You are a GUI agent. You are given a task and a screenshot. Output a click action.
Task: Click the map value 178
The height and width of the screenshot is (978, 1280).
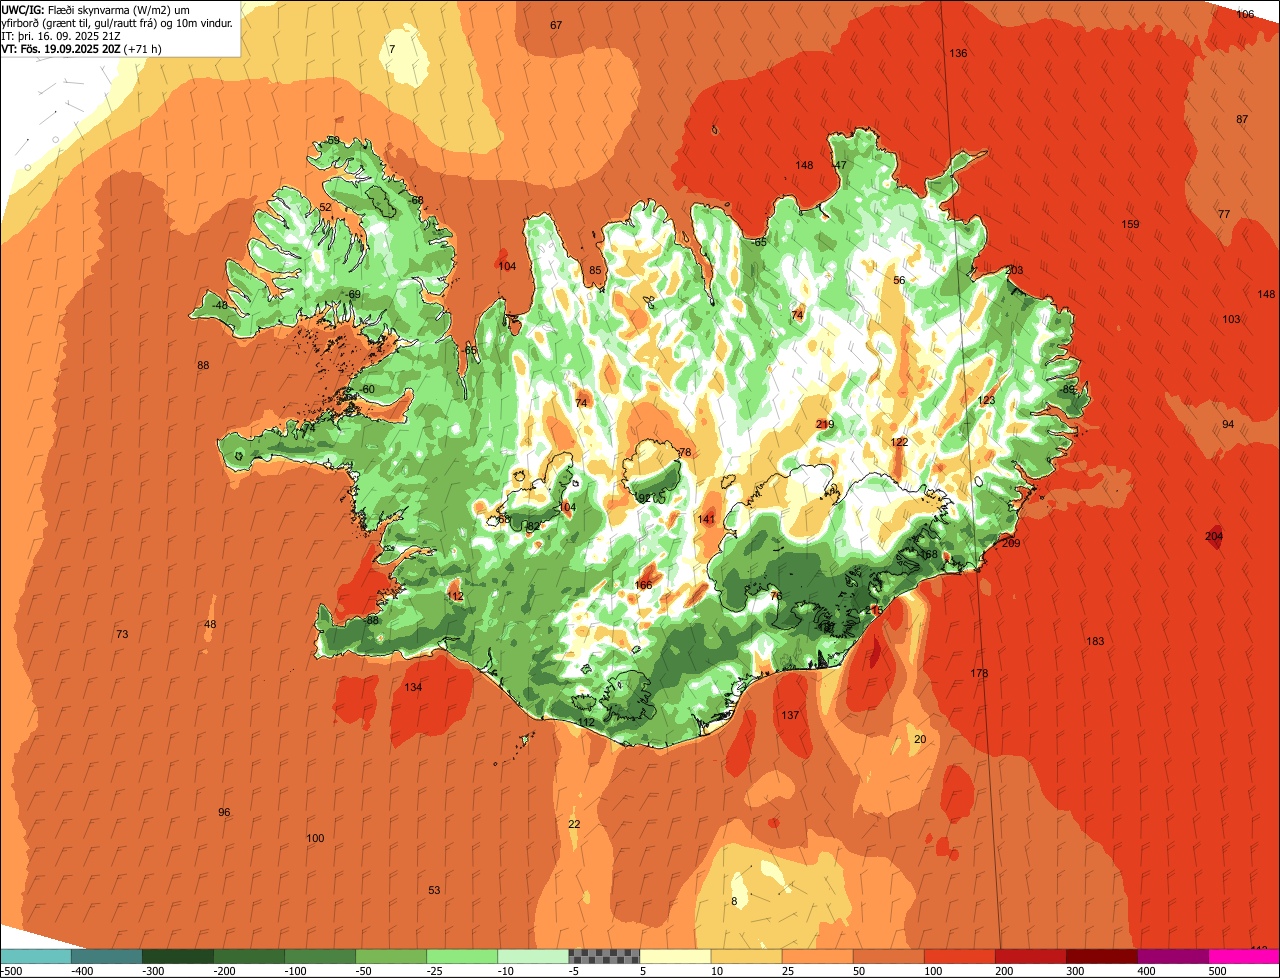point(979,674)
